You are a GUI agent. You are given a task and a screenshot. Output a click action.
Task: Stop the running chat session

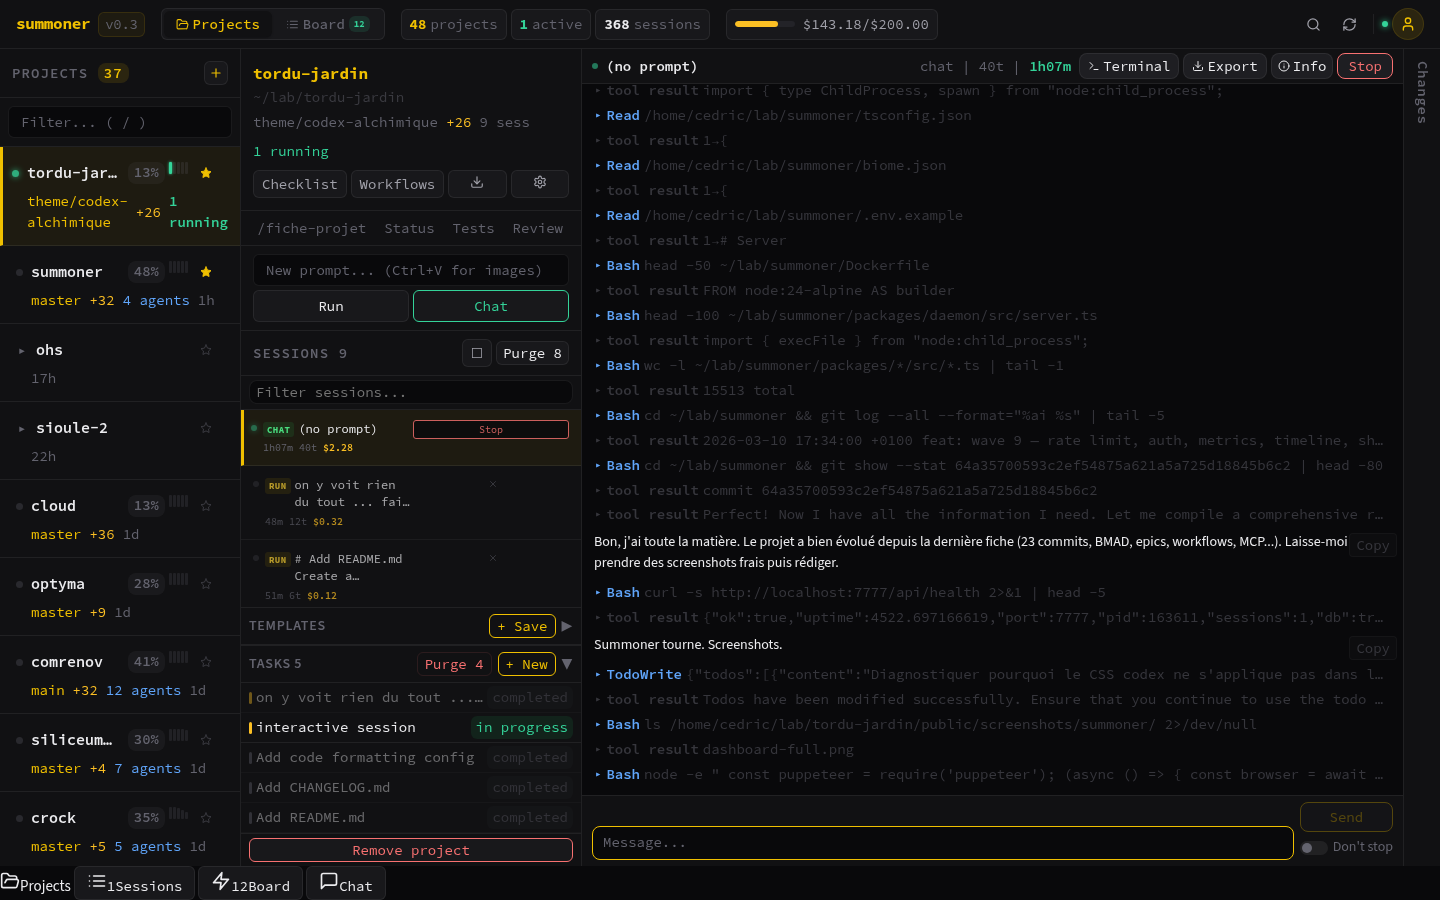tap(490, 429)
